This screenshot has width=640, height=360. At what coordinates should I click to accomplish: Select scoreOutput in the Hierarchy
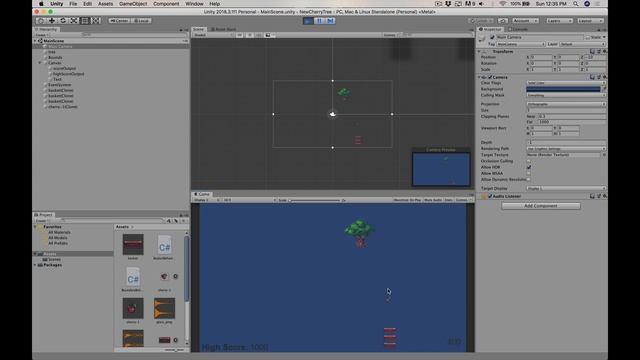click(x=64, y=69)
